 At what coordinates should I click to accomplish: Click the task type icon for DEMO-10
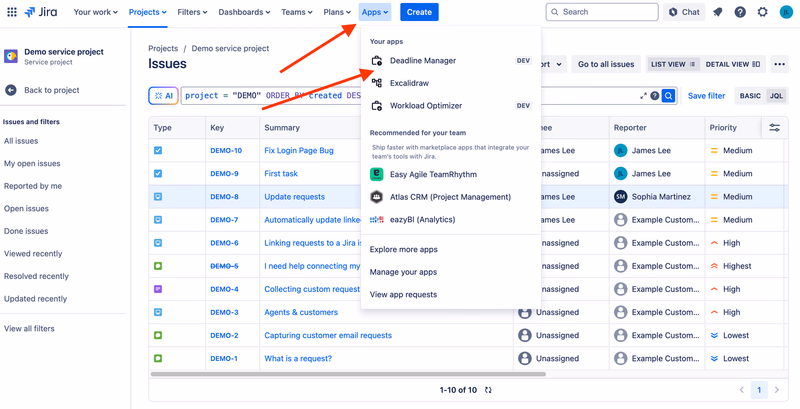coord(158,151)
